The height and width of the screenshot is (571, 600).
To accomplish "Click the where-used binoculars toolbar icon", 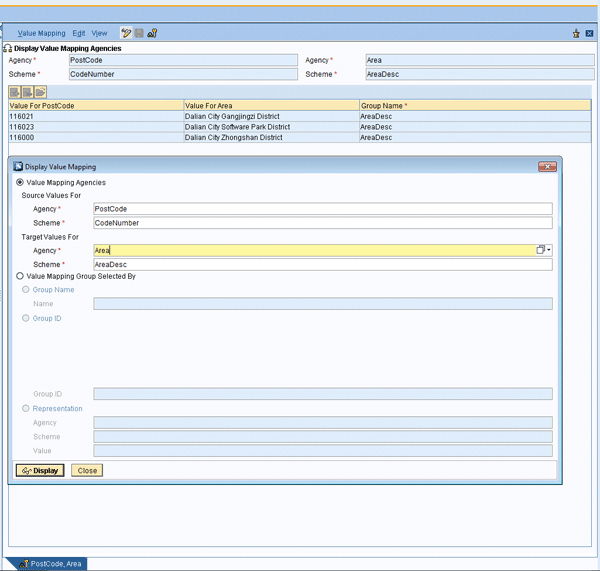I will click(x=152, y=33).
